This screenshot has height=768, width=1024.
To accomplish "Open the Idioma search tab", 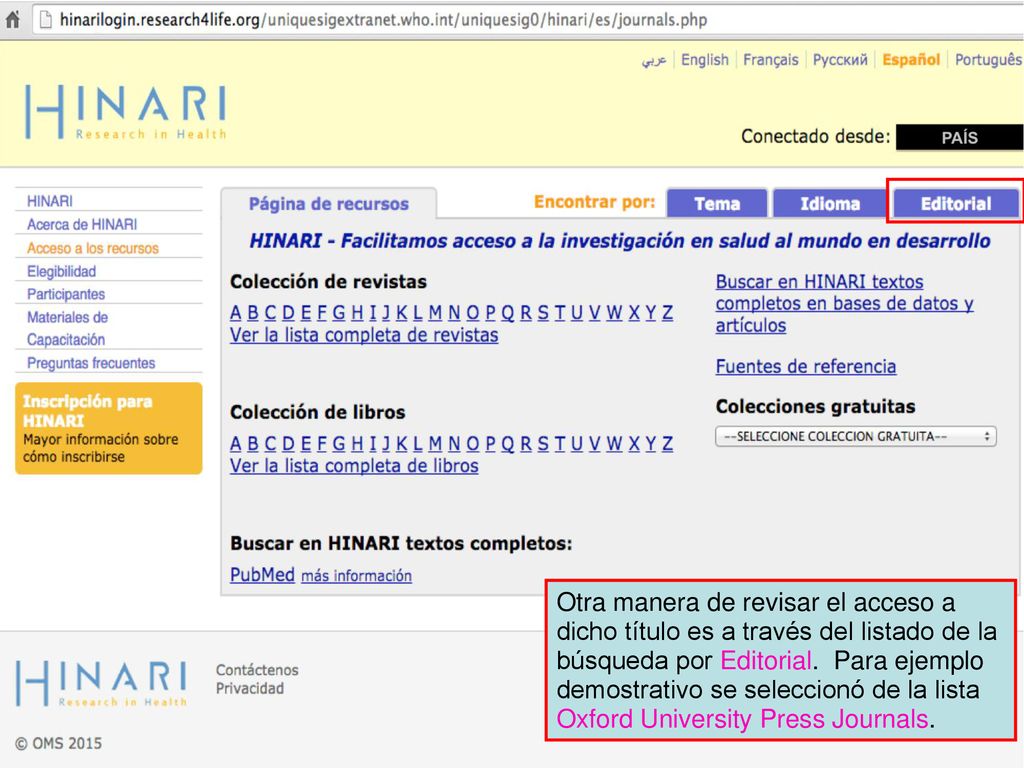I will [x=829, y=203].
